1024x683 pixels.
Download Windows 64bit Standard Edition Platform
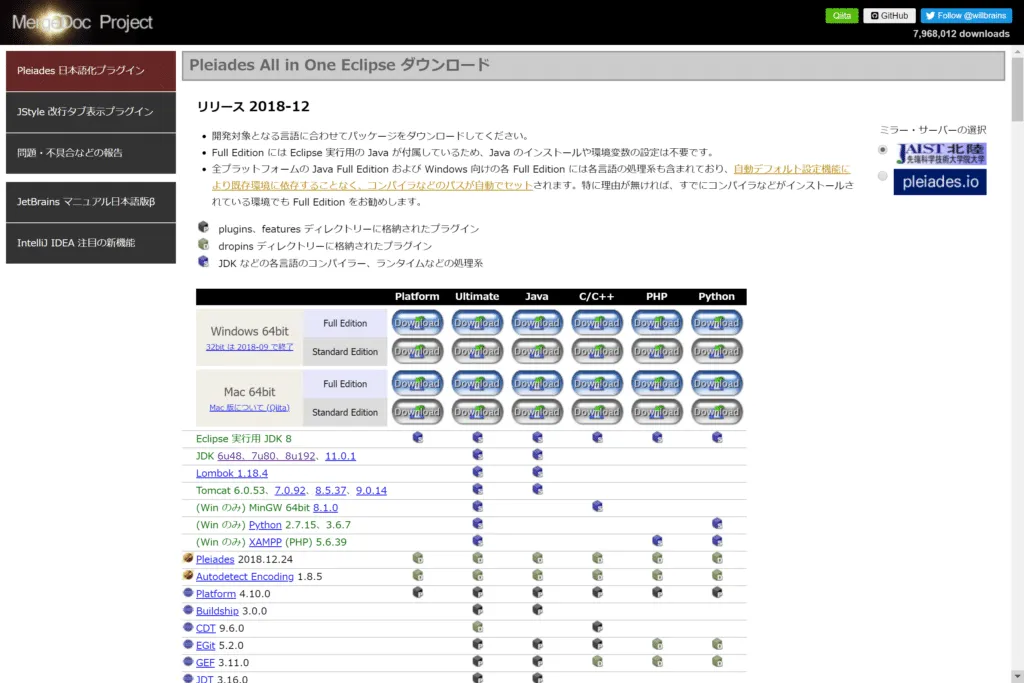pos(417,351)
